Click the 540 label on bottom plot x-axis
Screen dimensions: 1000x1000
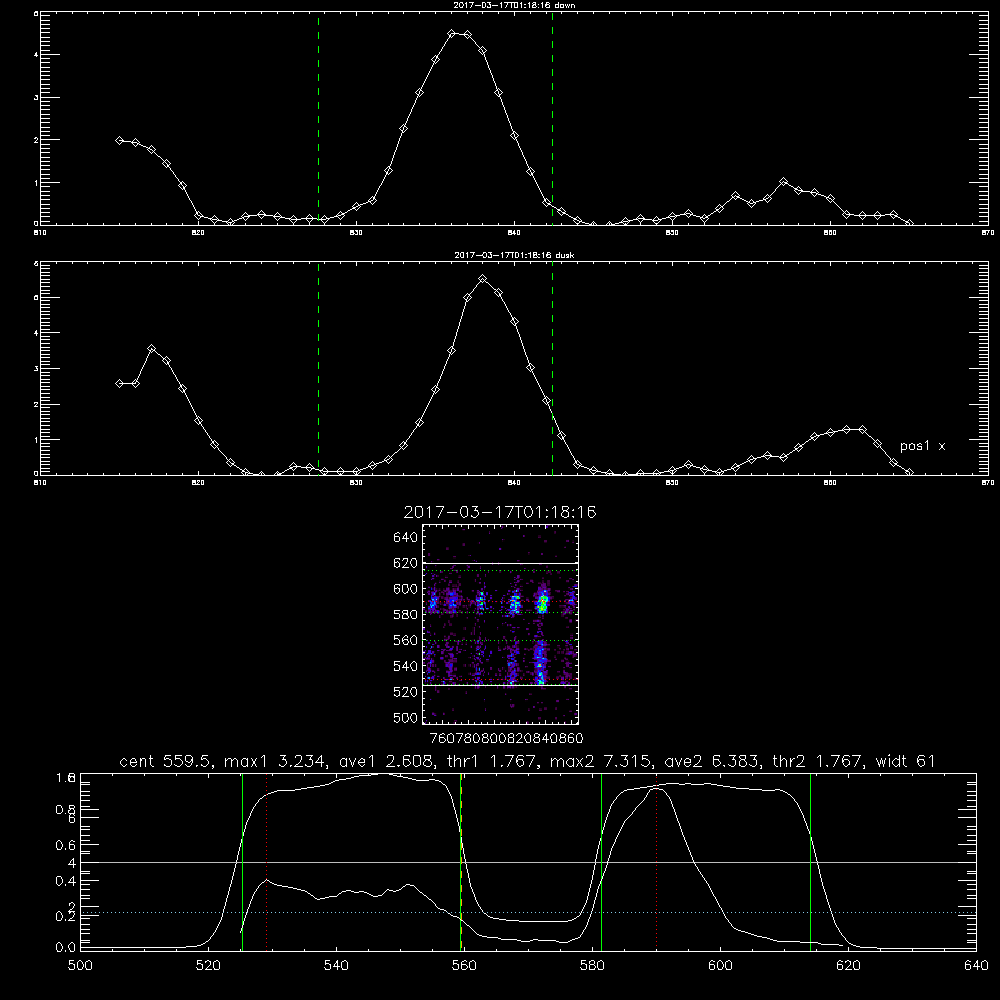[336, 966]
